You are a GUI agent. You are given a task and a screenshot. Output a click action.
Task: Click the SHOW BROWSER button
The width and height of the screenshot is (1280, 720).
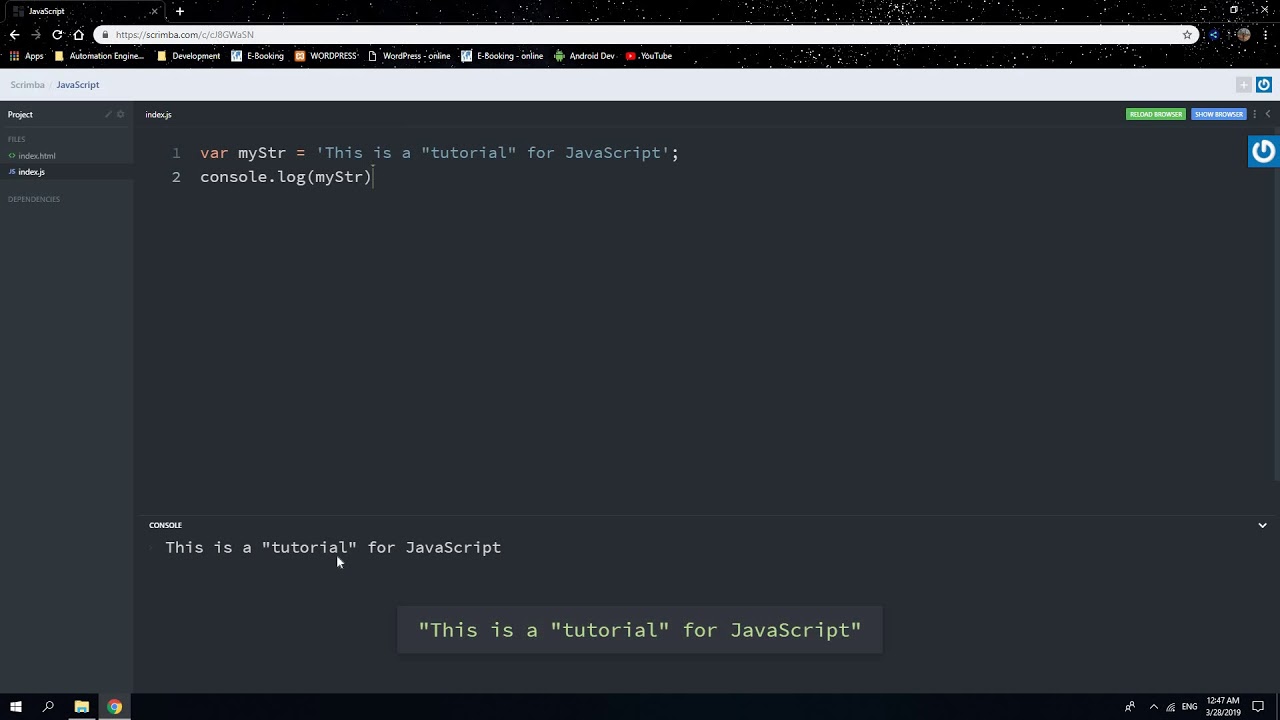(1218, 114)
